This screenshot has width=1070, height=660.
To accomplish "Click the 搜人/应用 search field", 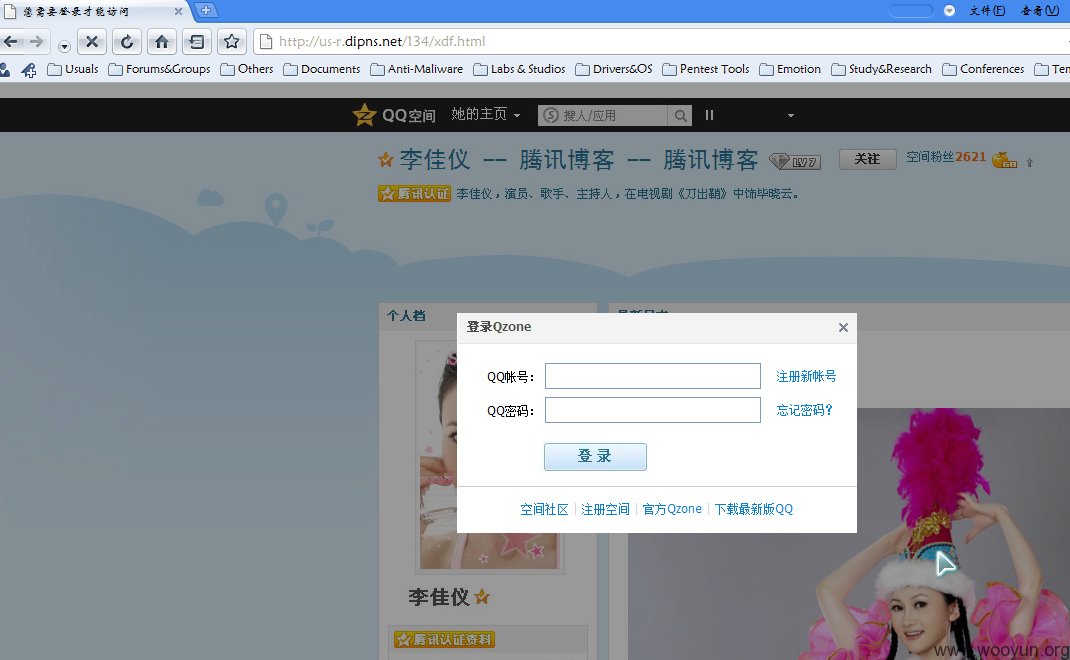I will coord(603,115).
